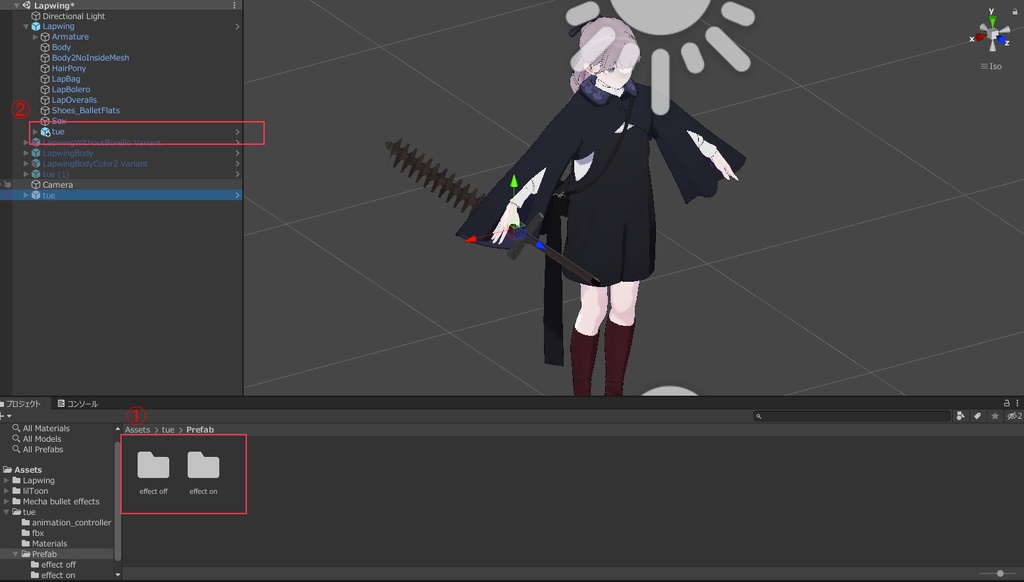Open LapwingBodyColor2 Variant prefab chevron
The height and width of the screenshot is (582, 1024).
pos(237,163)
